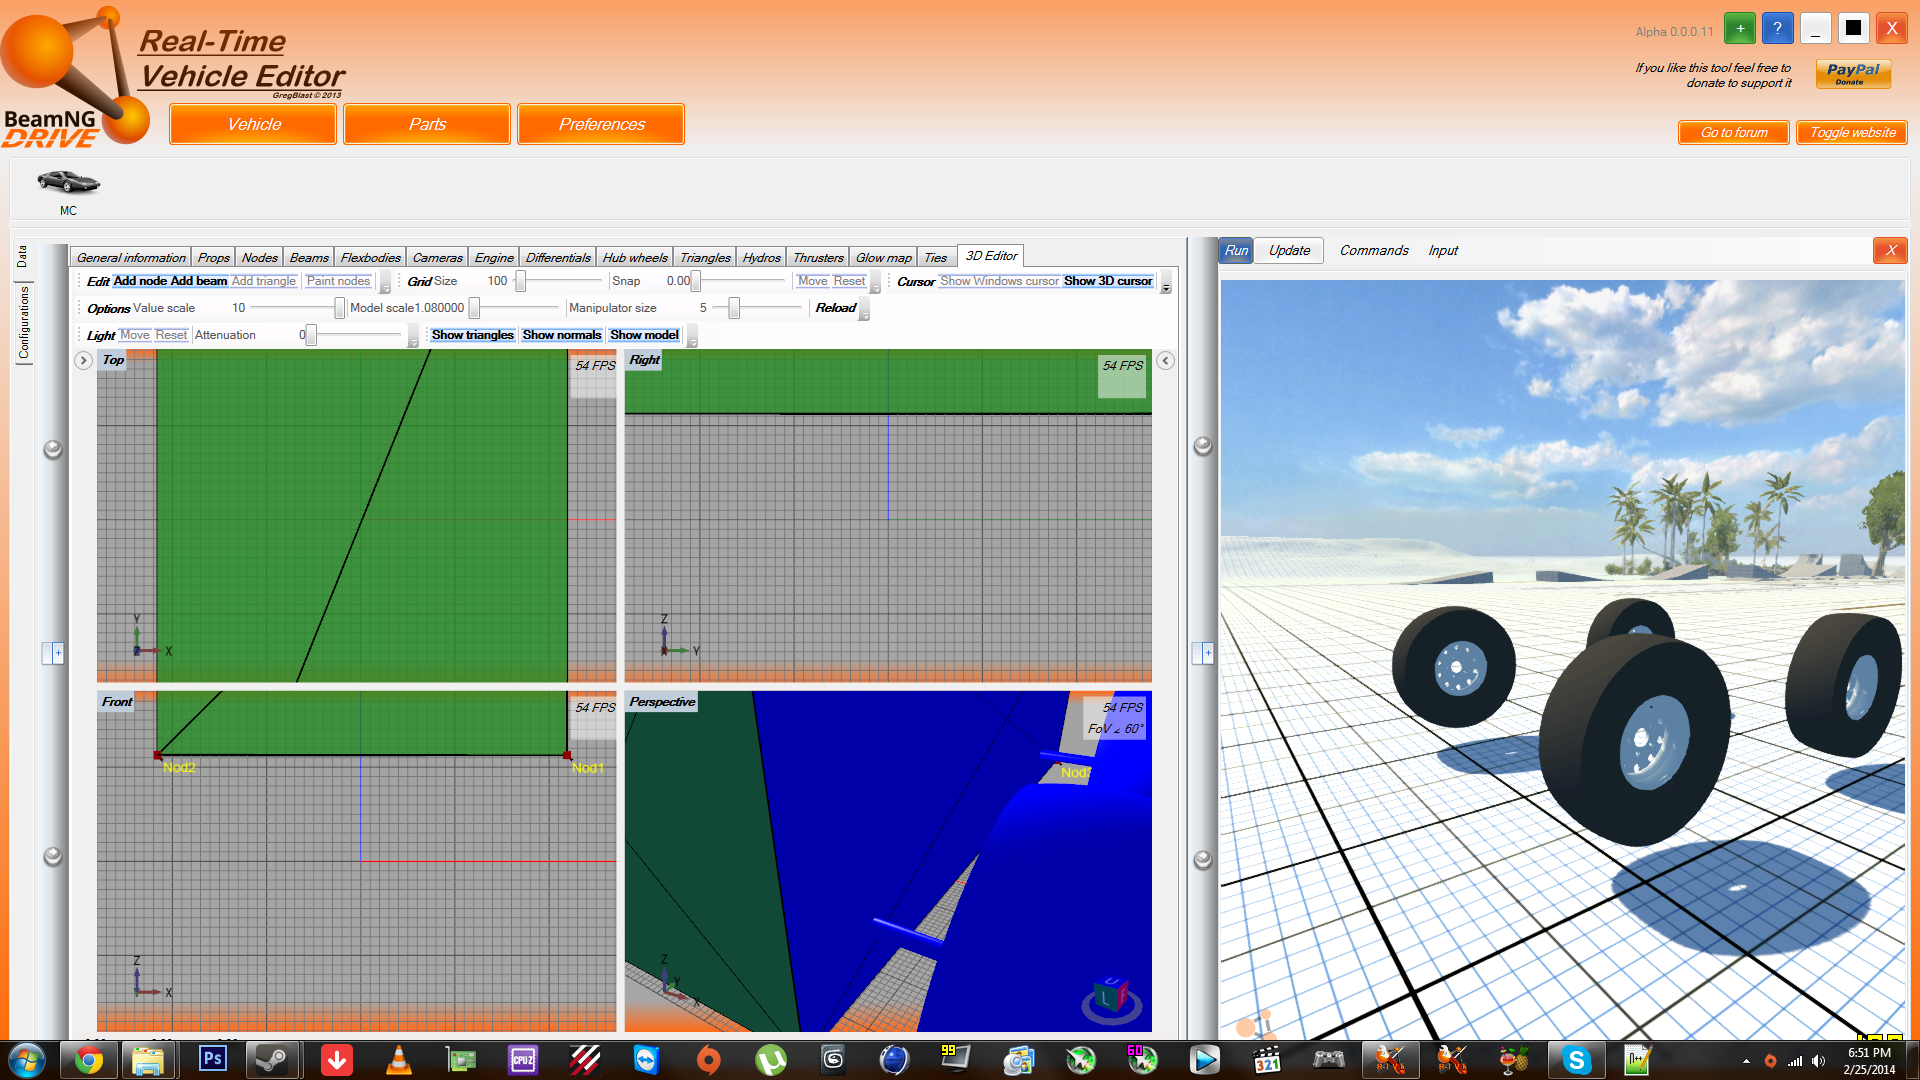The image size is (1920, 1080).
Task: Open Photoshop from the taskbar
Action: [x=212, y=1059]
